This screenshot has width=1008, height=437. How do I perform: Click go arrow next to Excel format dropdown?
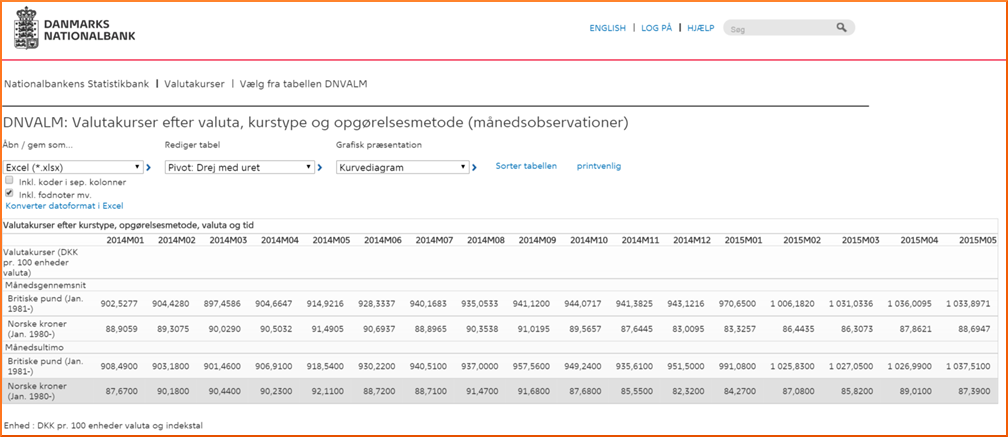point(153,167)
